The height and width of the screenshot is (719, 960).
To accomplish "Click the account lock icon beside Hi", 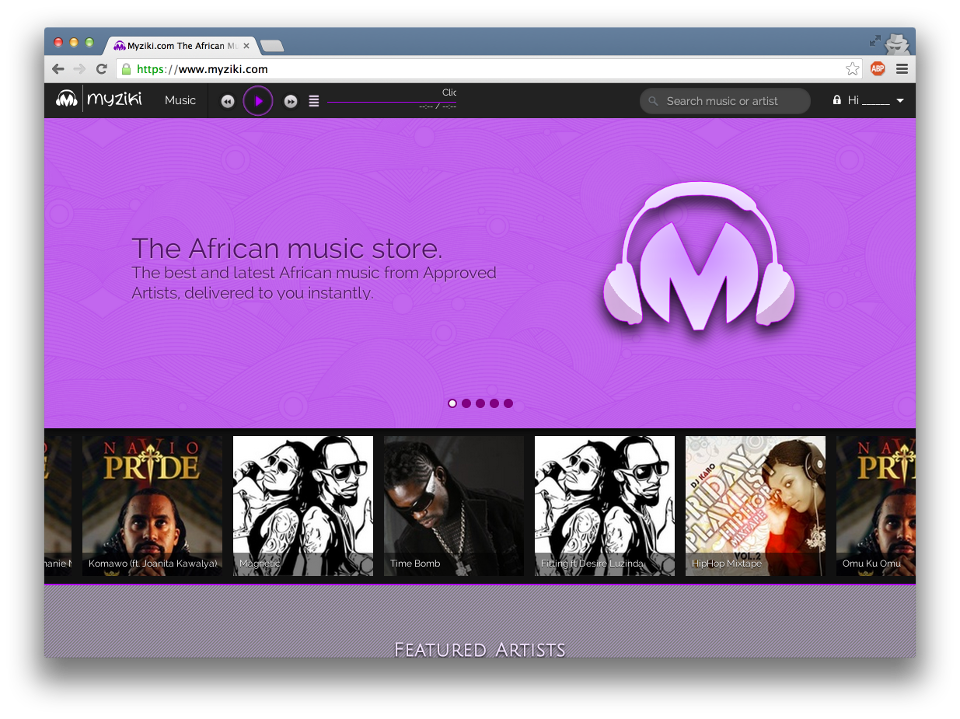I will click(x=837, y=100).
